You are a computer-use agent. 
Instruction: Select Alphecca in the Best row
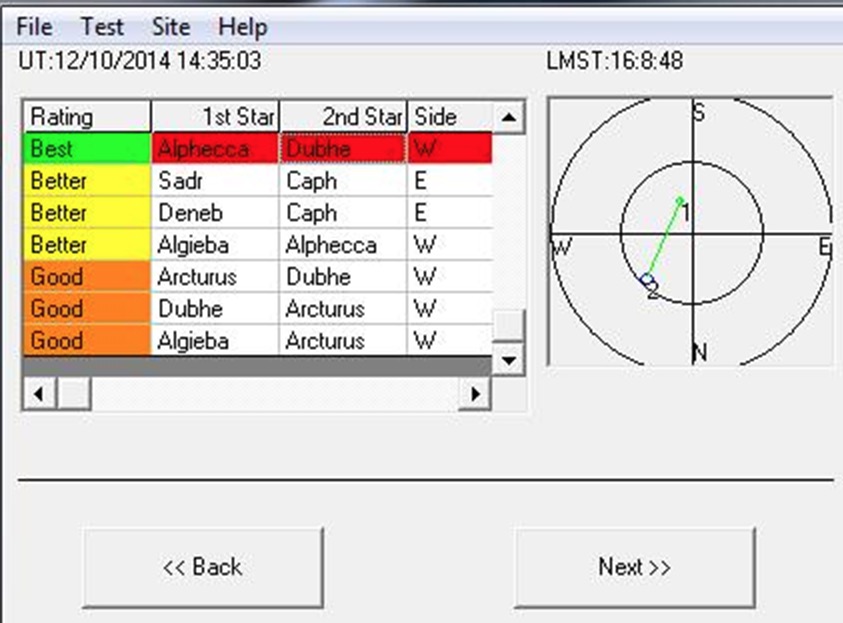[216, 148]
